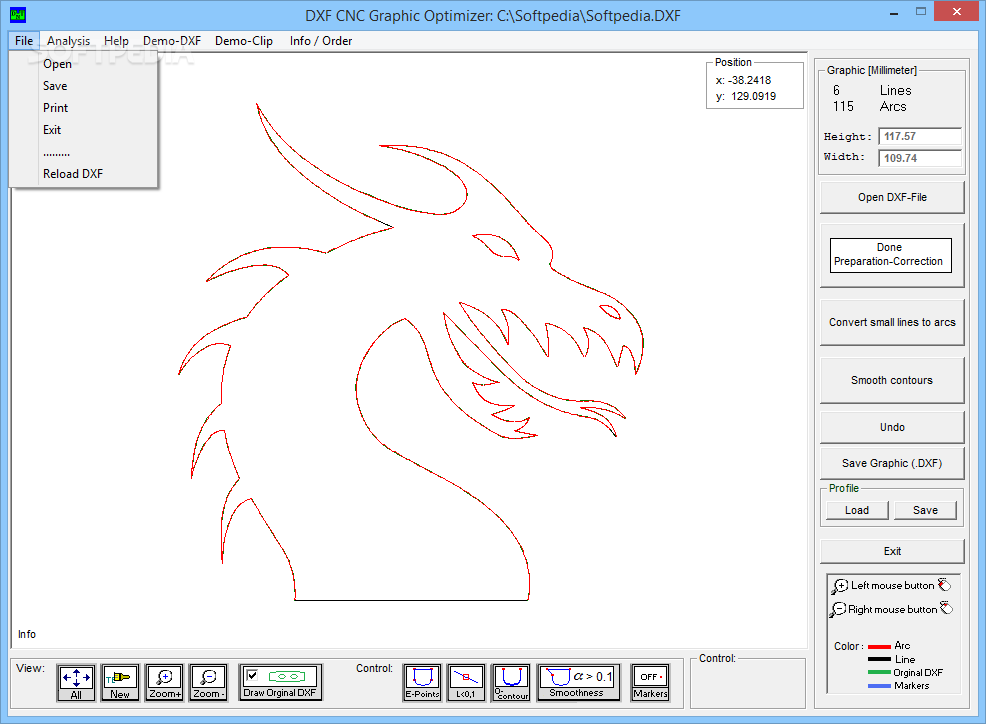
Task: Click Convert small lines to arcs
Action: point(892,322)
